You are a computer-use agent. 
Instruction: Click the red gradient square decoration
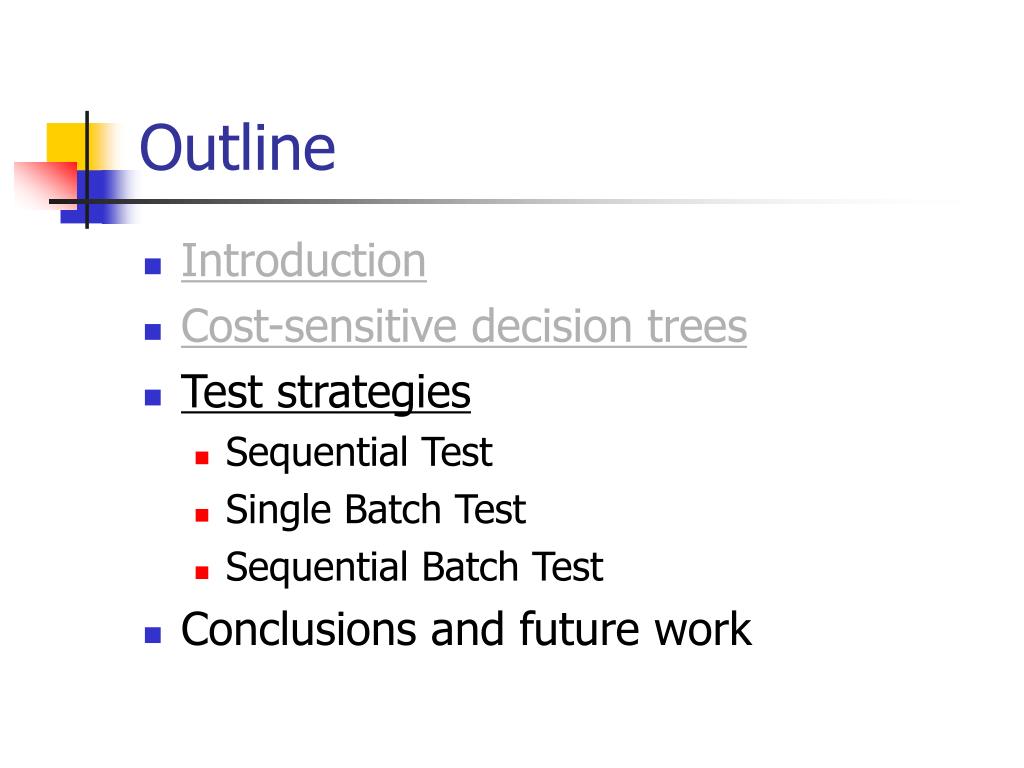(x=46, y=185)
